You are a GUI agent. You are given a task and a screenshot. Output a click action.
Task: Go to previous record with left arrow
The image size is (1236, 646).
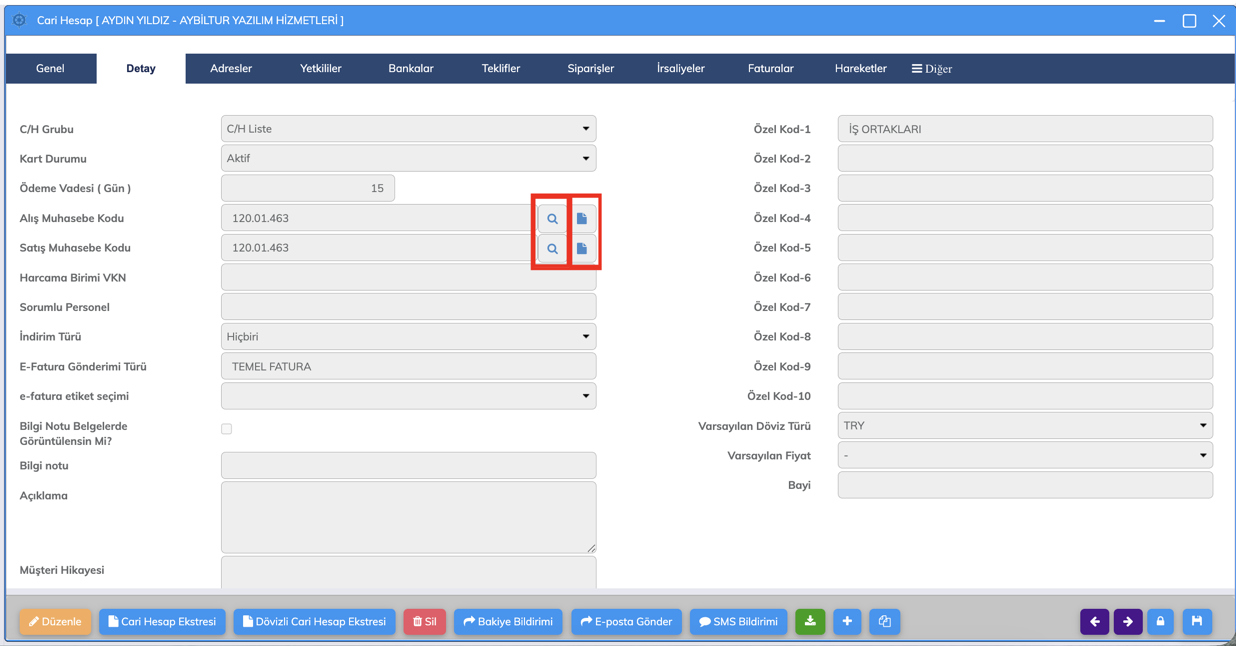pos(1094,622)
